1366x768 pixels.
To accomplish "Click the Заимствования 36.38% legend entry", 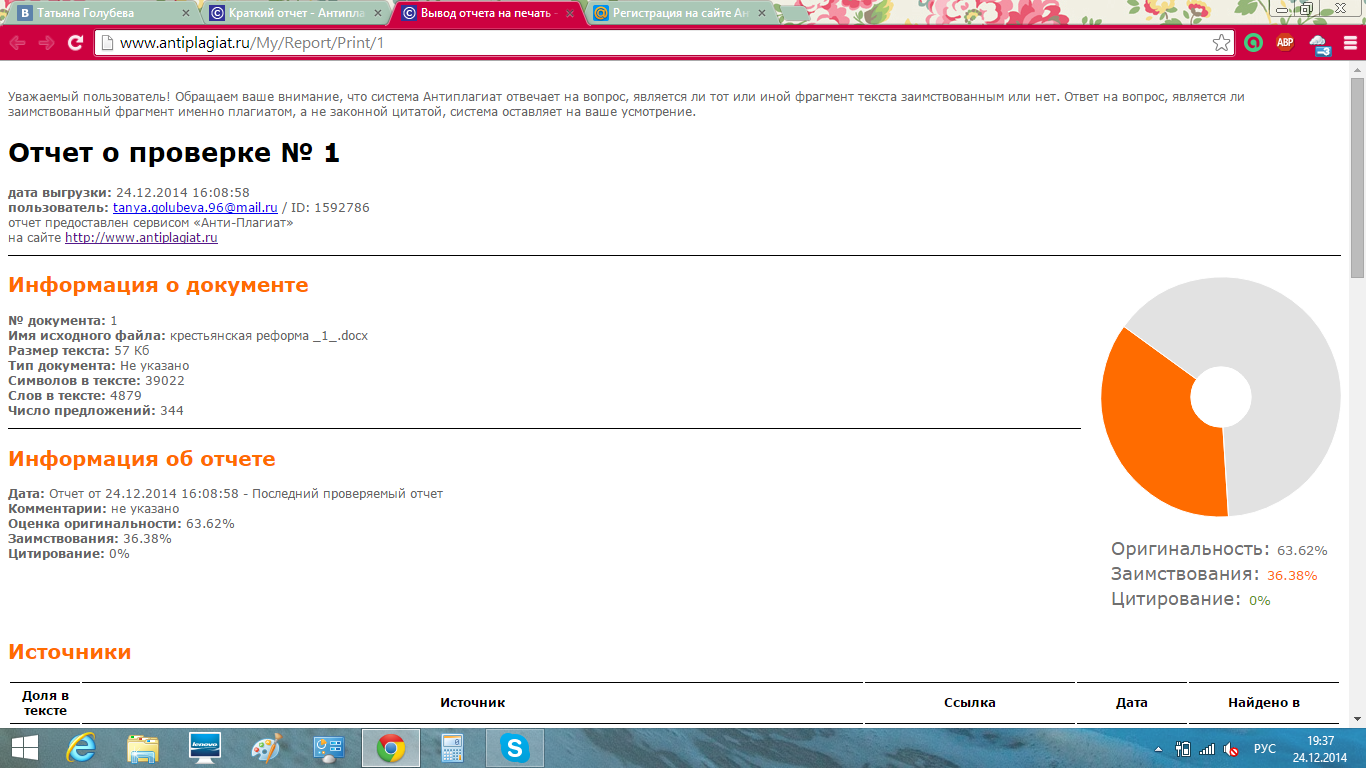I will (1214, 575).
